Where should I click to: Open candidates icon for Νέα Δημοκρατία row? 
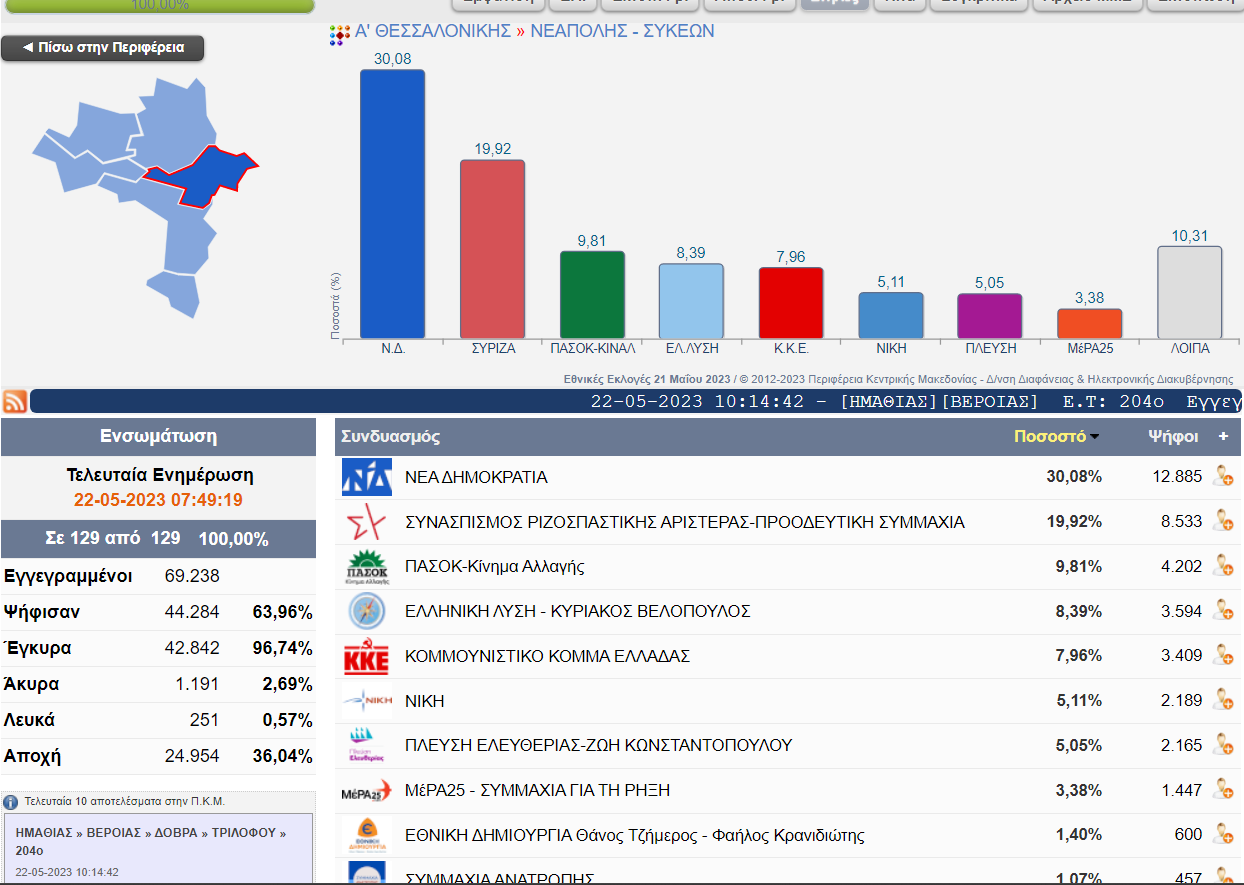pos(1222,477)
